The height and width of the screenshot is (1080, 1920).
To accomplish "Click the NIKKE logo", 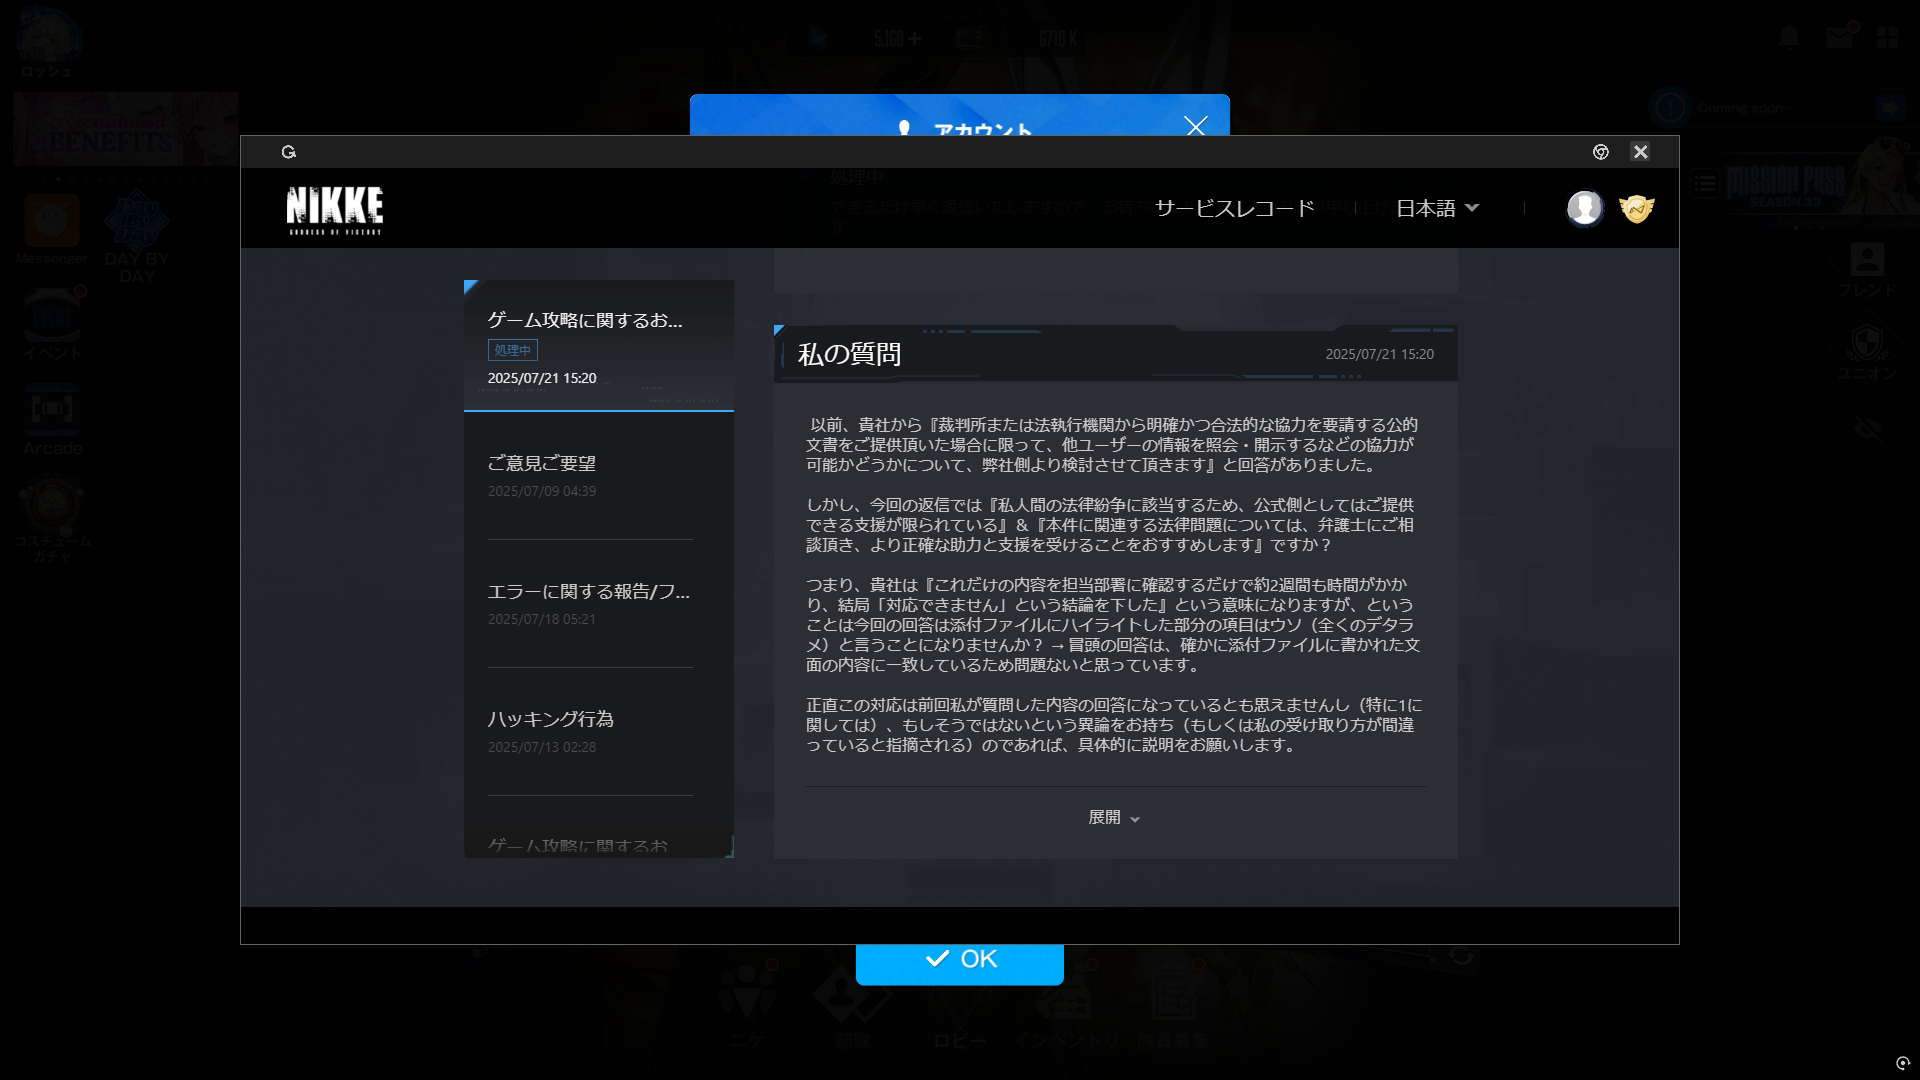I will click(334, 210).
